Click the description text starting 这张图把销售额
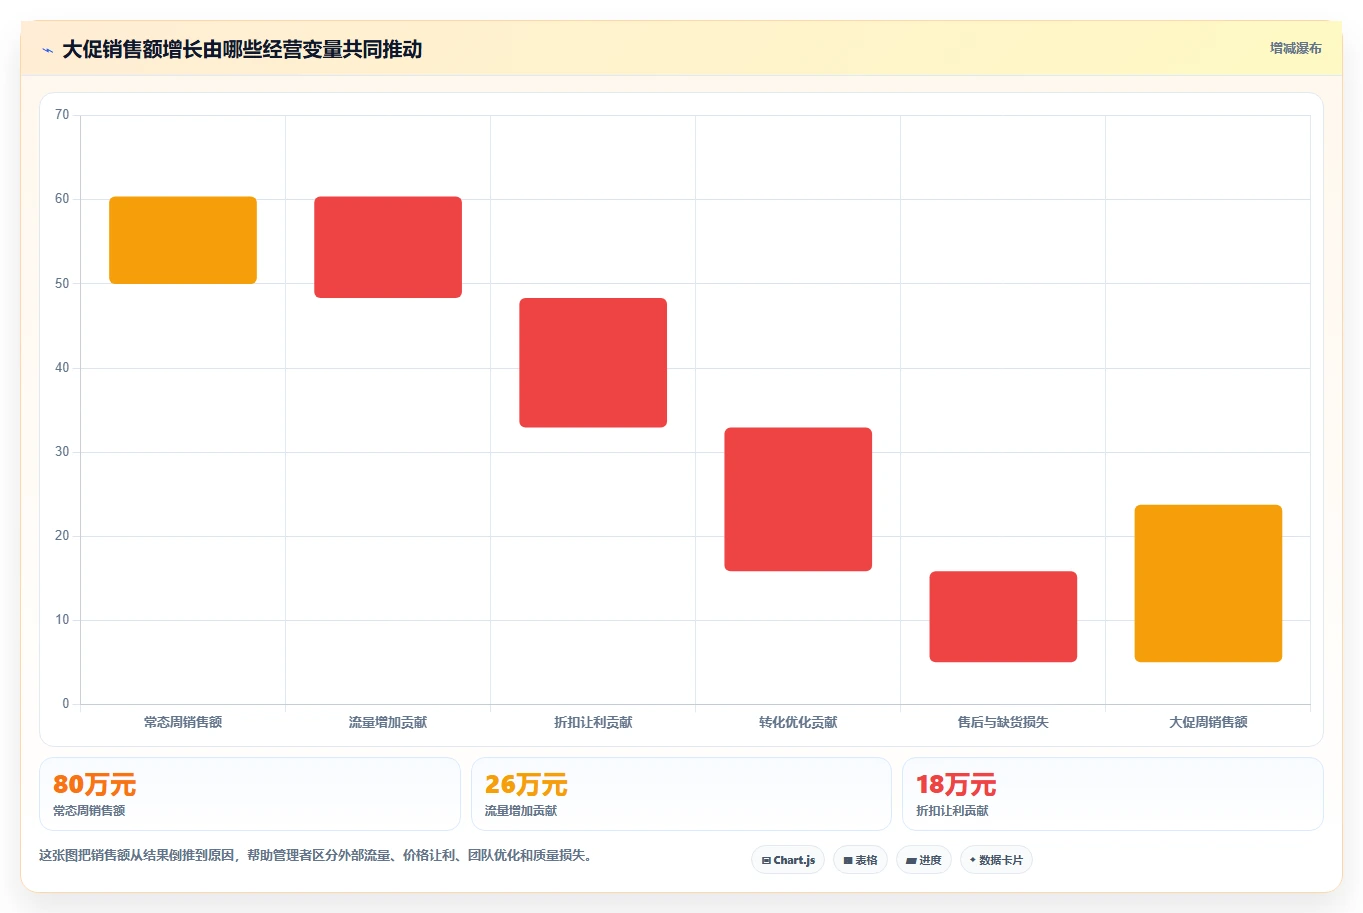Viewport: 1363px width, 913px height. tap(315, 856)
